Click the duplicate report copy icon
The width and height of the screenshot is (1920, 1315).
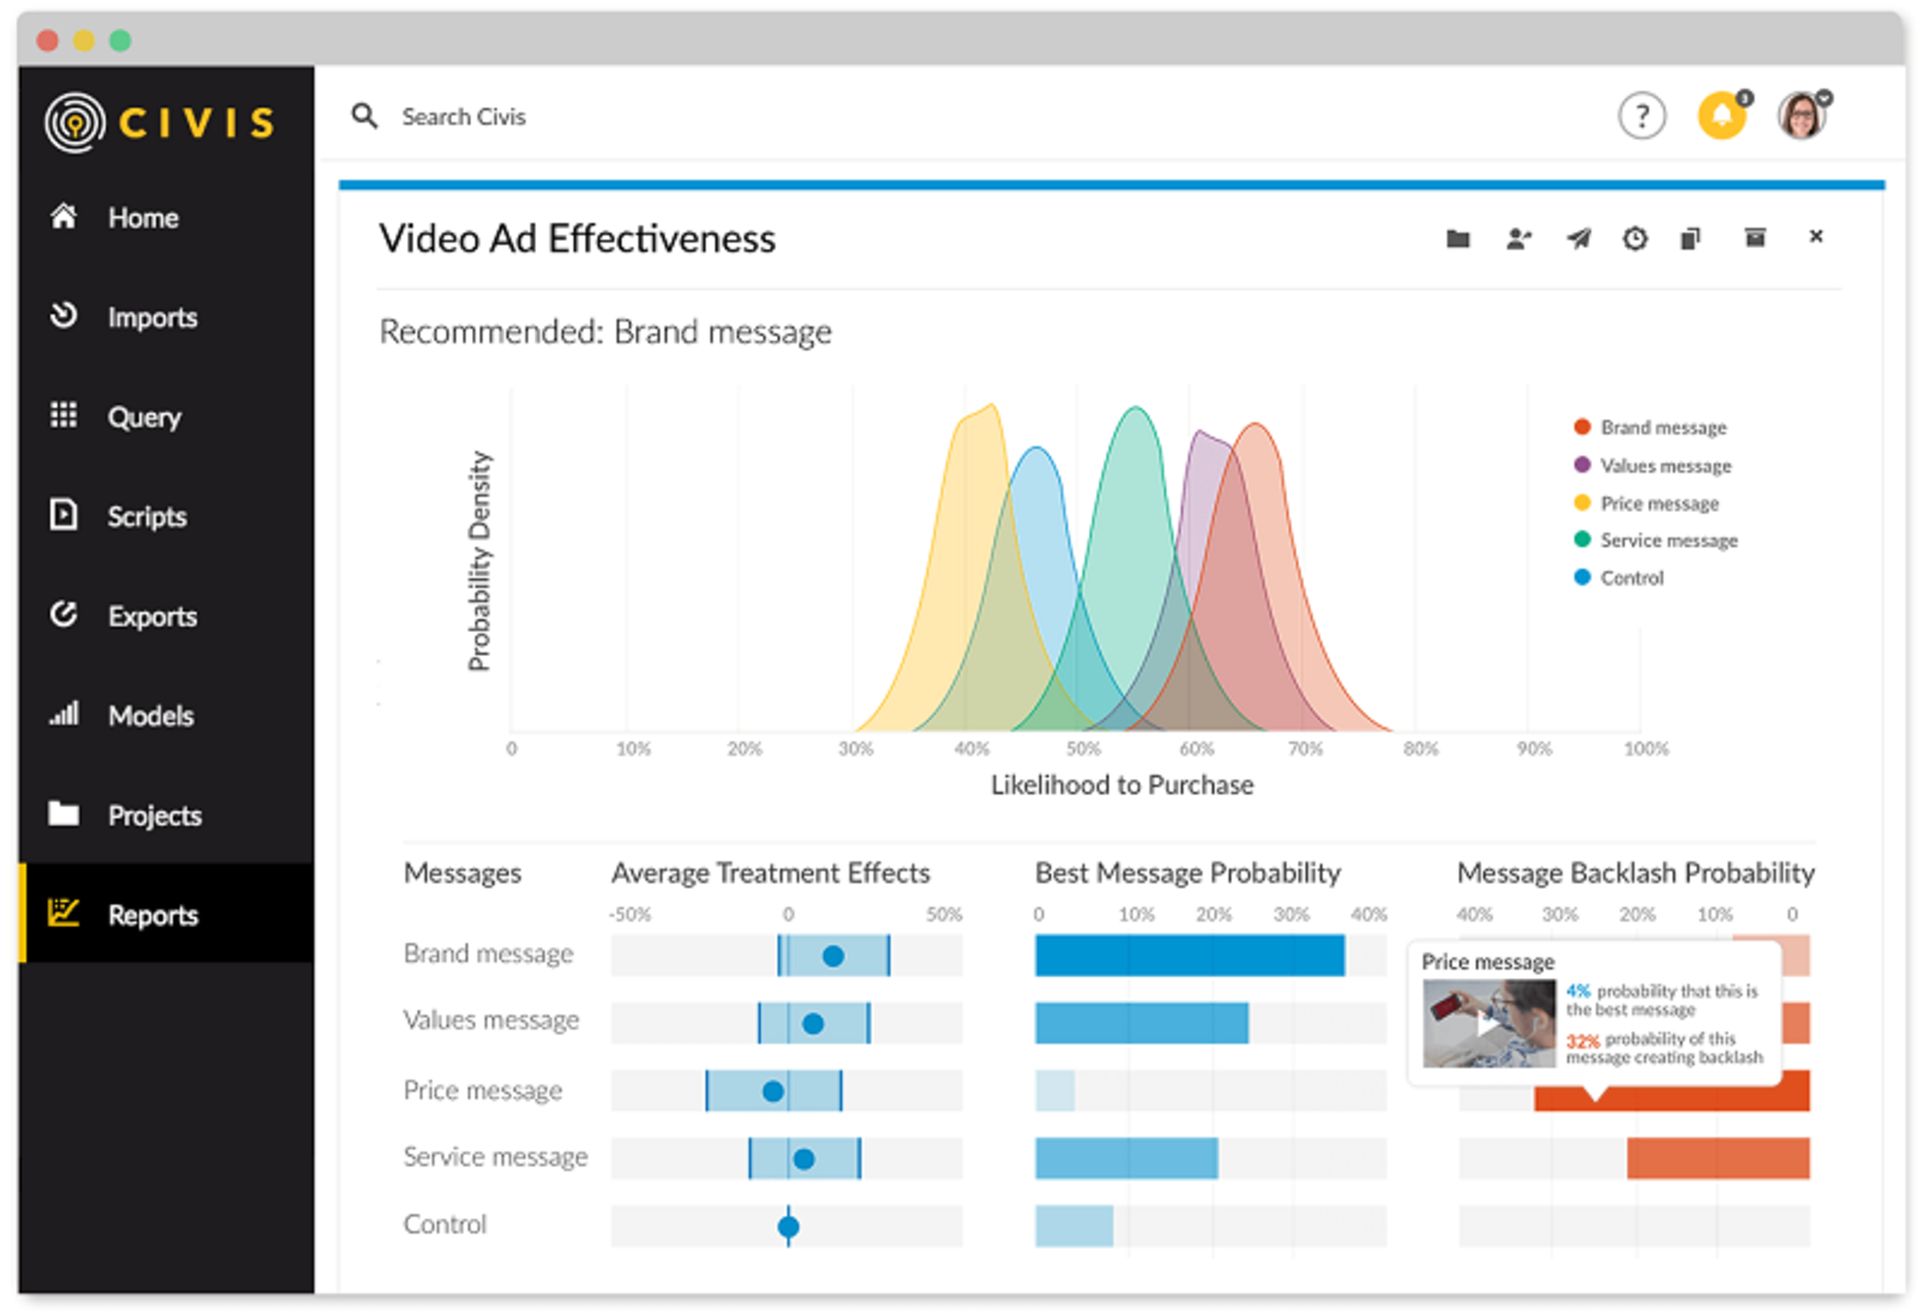coord(1691,238)
